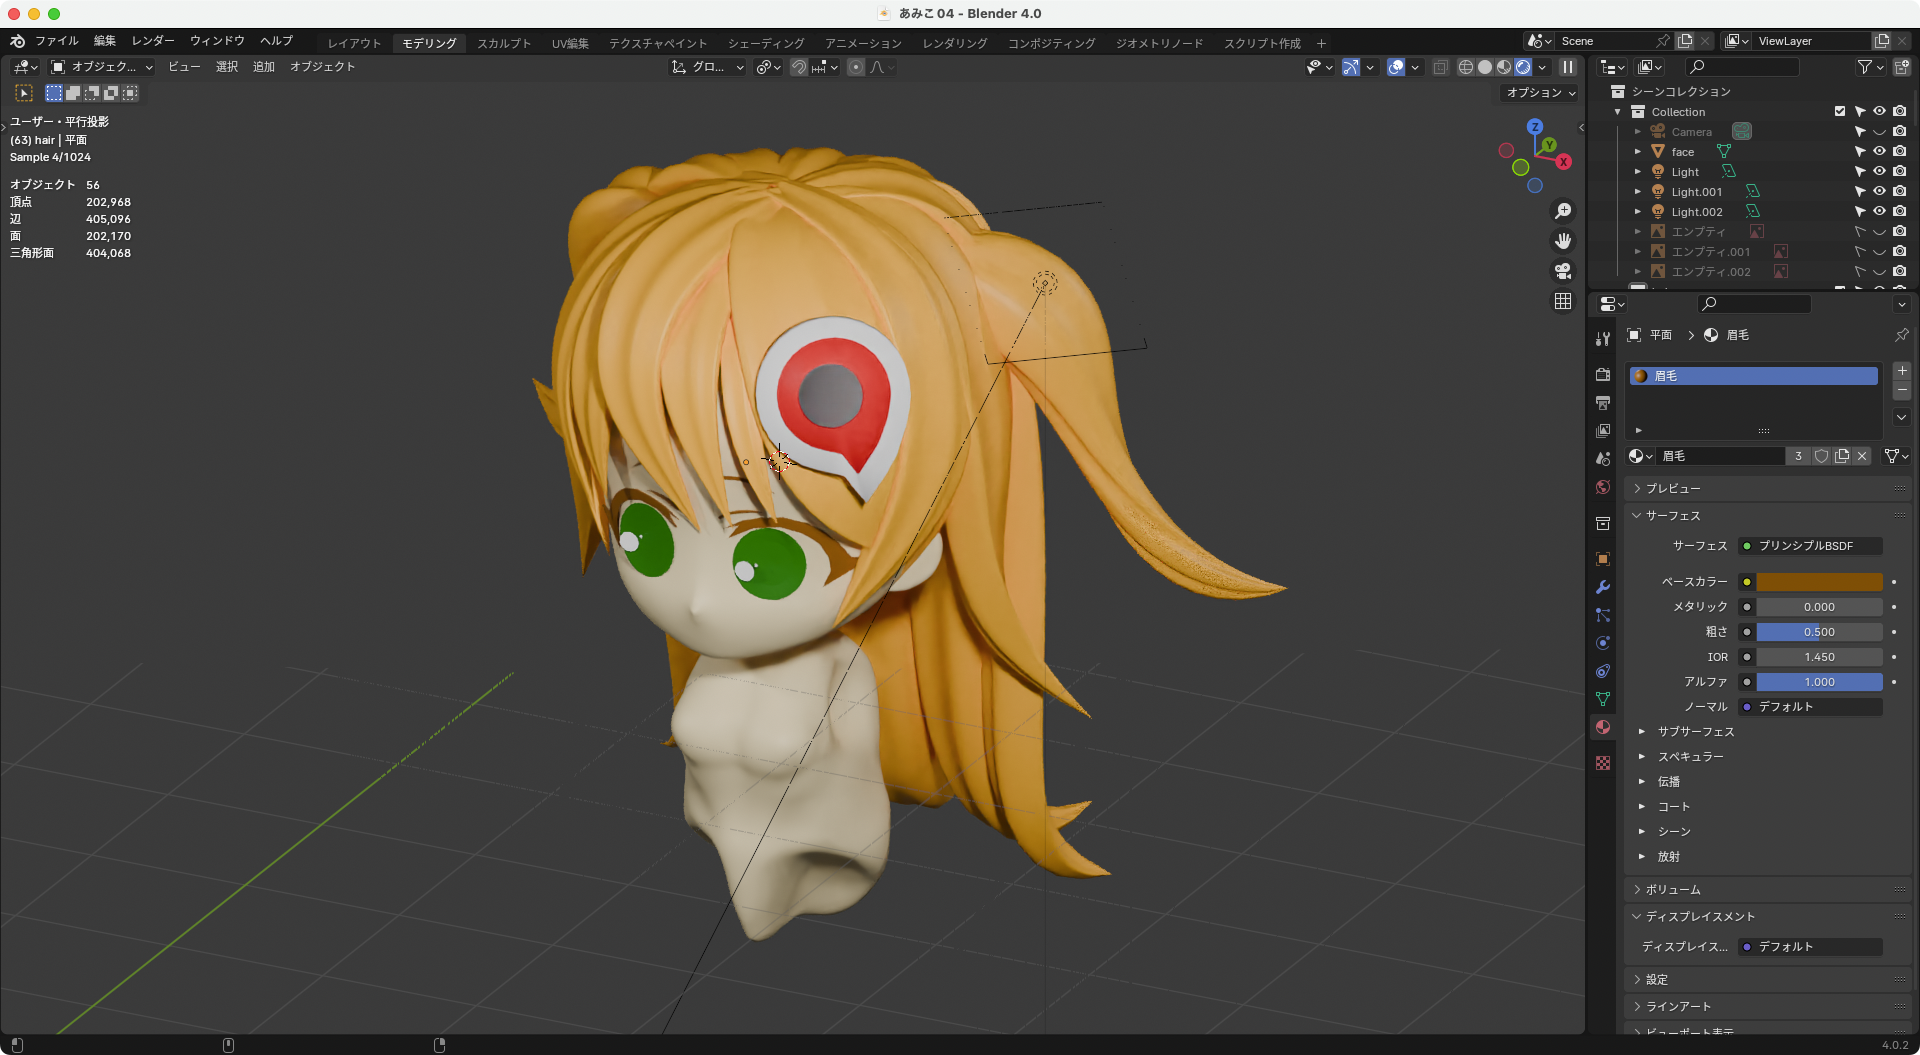The width and height of the screenshot is (1920, 1055).
Task: Select rendered viewport shading
Action: point(1523,67)
